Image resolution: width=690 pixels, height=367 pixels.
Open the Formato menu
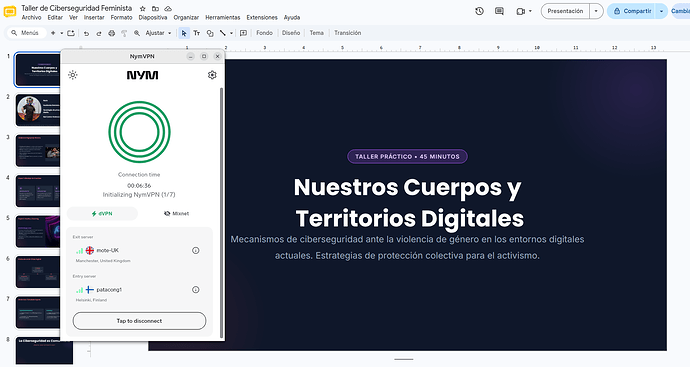[x=121, y=18]
